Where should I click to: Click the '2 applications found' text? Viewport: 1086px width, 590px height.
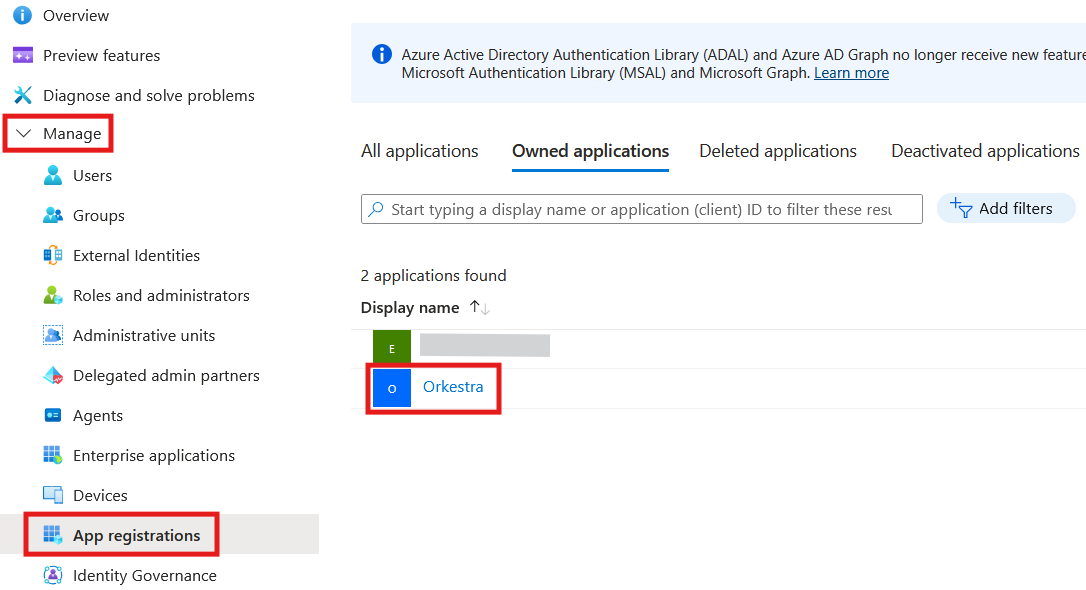(x=434, y=276)
